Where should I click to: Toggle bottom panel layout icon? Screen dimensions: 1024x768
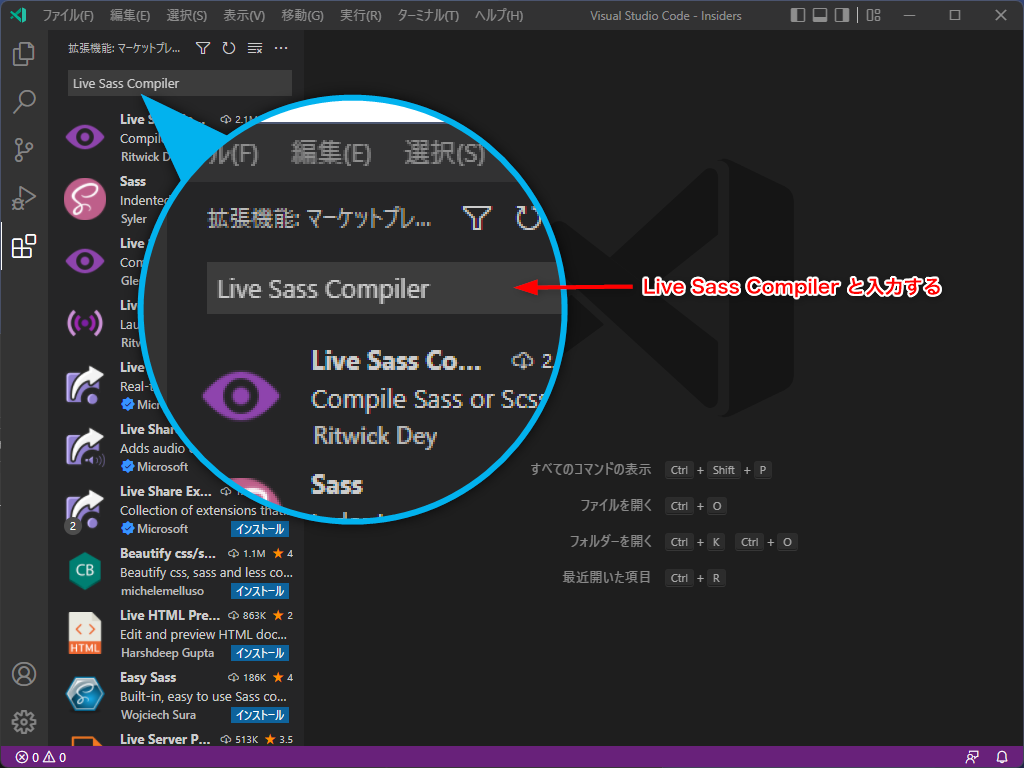tap(820, 15)
